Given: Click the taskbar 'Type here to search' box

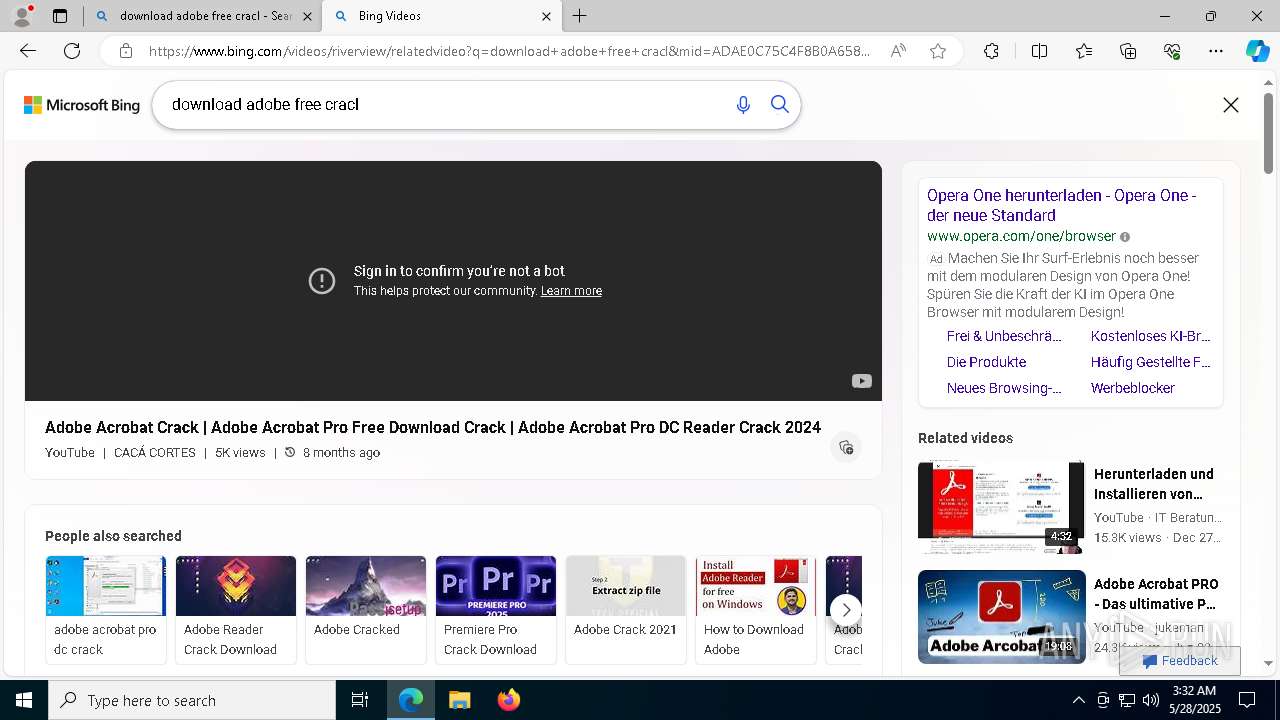Looking at the screenshot, I should point(192,700).
